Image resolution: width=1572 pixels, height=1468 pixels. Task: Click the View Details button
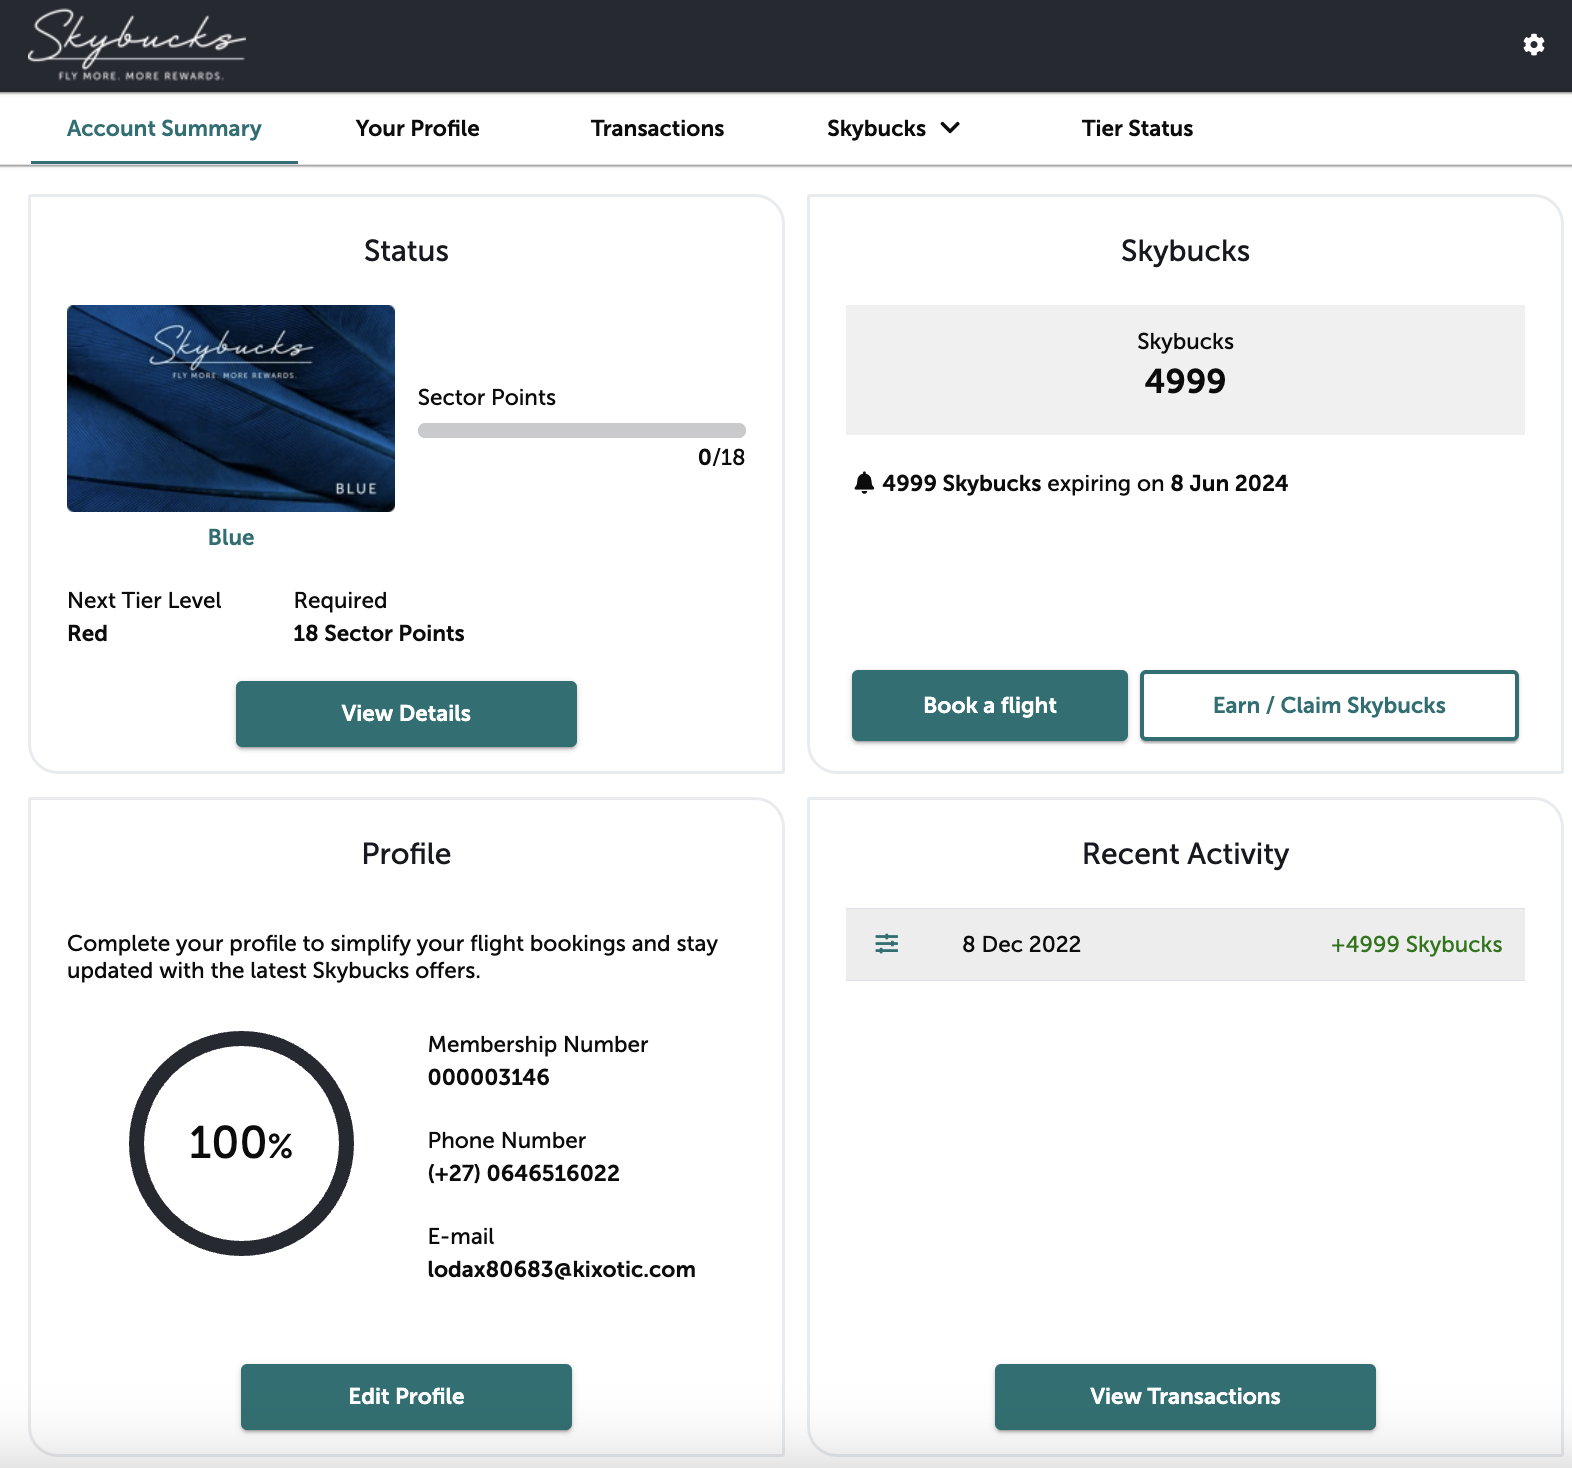pos(406,714)
